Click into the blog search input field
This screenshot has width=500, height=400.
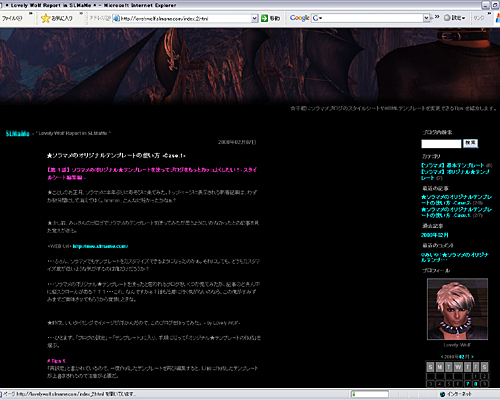(x=441, y=144)
